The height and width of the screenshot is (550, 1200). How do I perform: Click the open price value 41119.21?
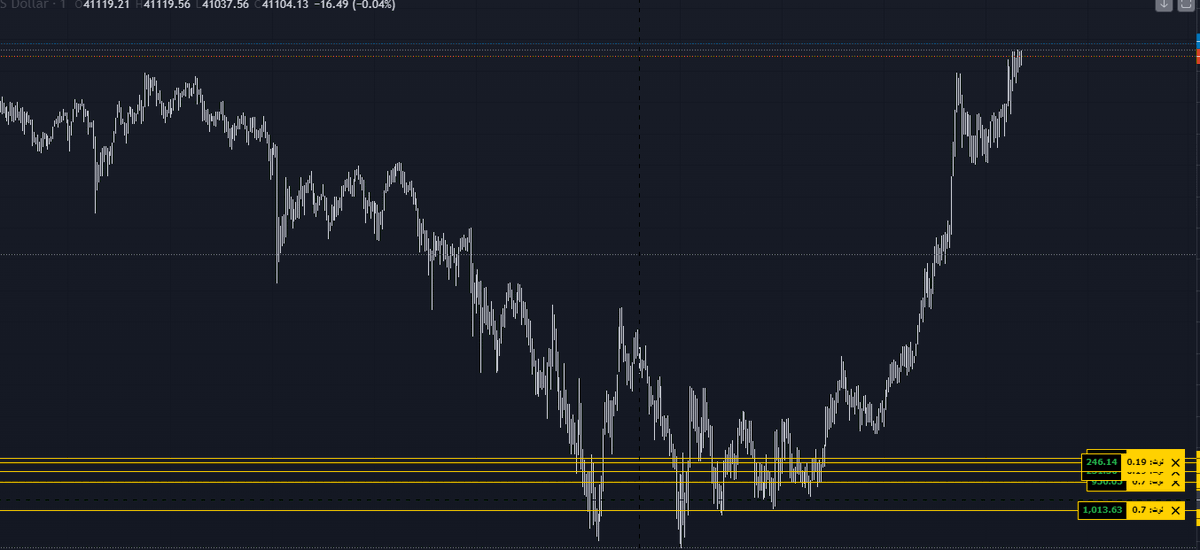point(108,5)
